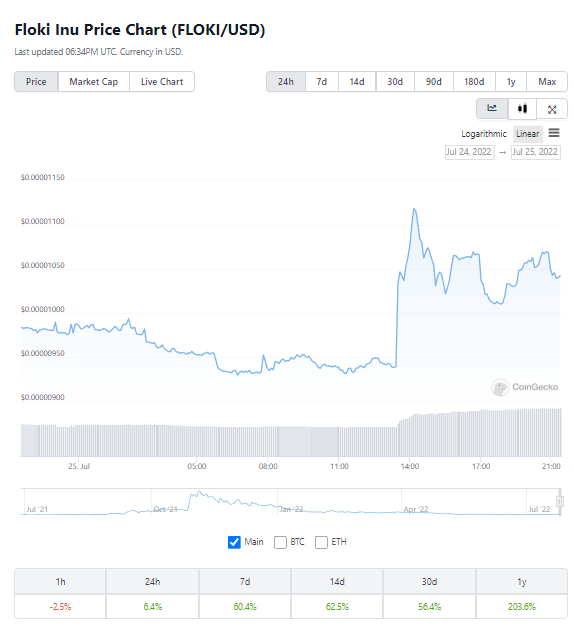The width and height of the screenshot is (574, 635).
Task: Click the 1y change value 203.6%
Action: point(522,607)
